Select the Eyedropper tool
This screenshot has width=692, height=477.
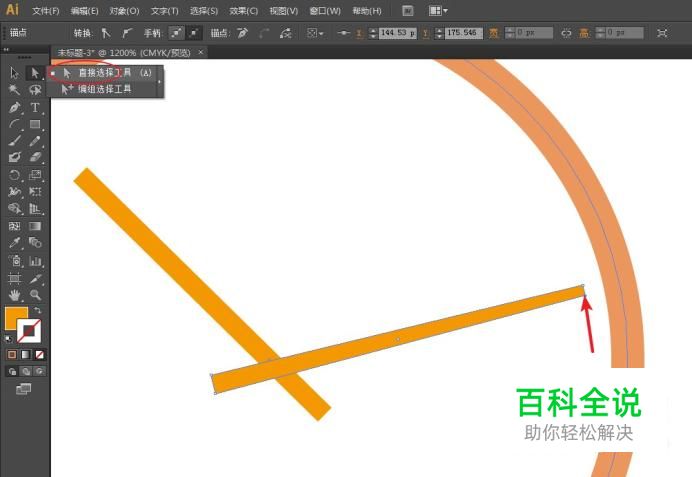(x=14, y=243)
